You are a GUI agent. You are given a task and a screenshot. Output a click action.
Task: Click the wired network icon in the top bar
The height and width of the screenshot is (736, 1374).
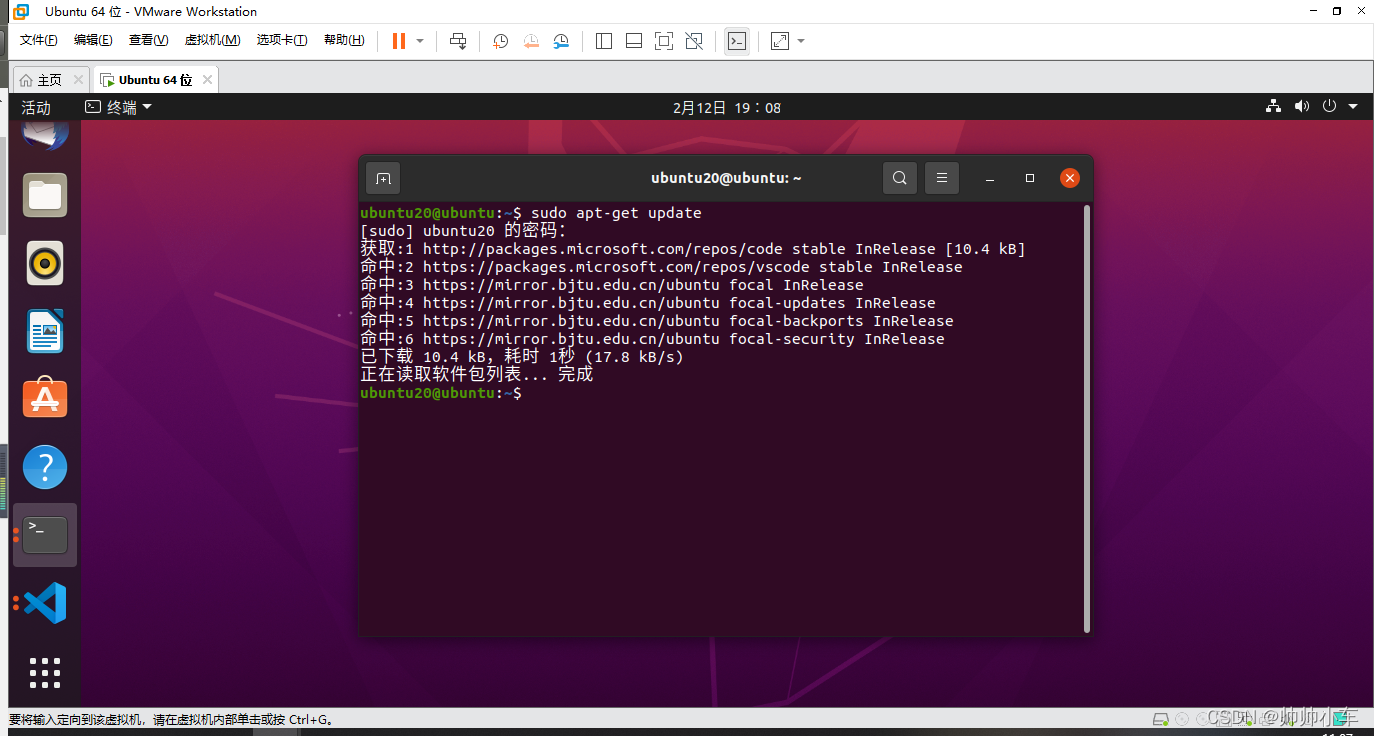1273,106
